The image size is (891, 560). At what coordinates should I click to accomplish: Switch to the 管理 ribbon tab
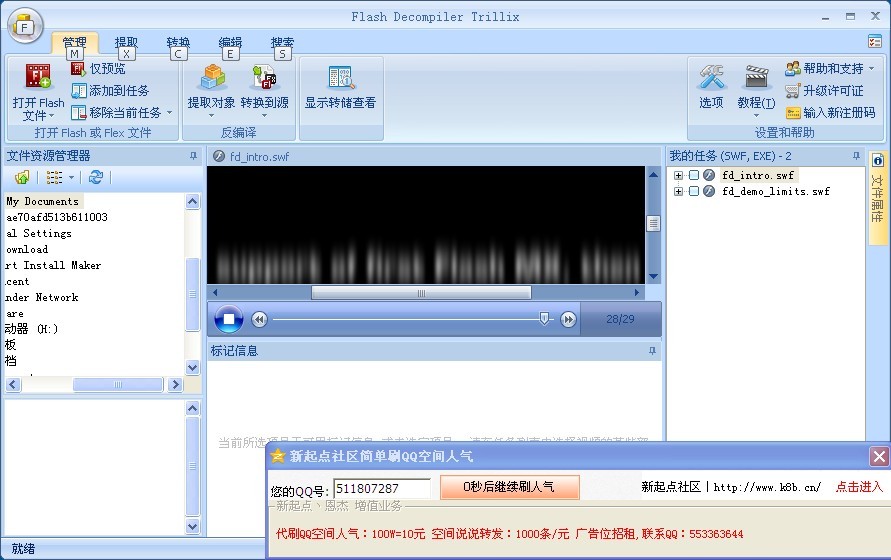coord(74,43)
